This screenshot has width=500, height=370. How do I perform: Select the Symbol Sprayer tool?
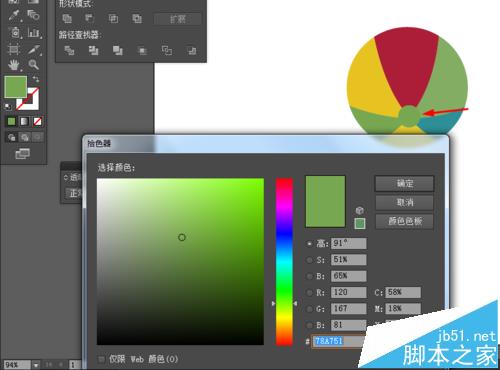click(14, 32)
